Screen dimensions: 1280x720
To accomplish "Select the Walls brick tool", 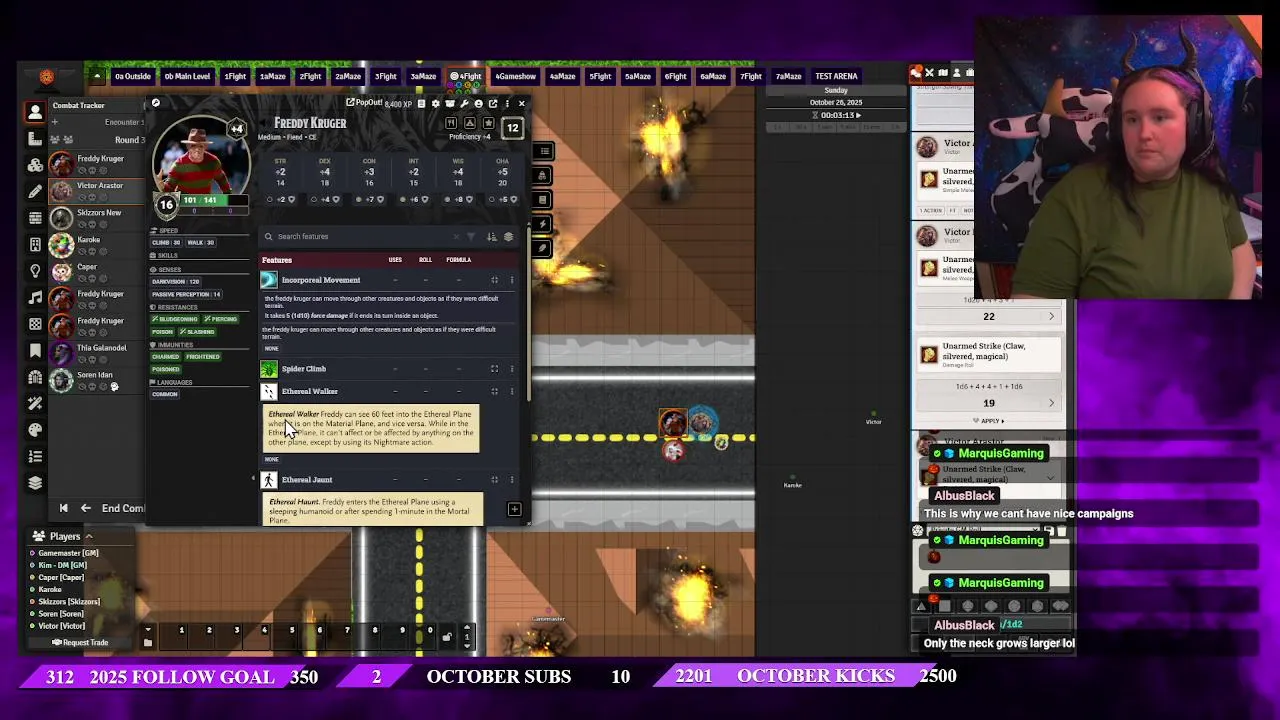I will coord(35,218).
